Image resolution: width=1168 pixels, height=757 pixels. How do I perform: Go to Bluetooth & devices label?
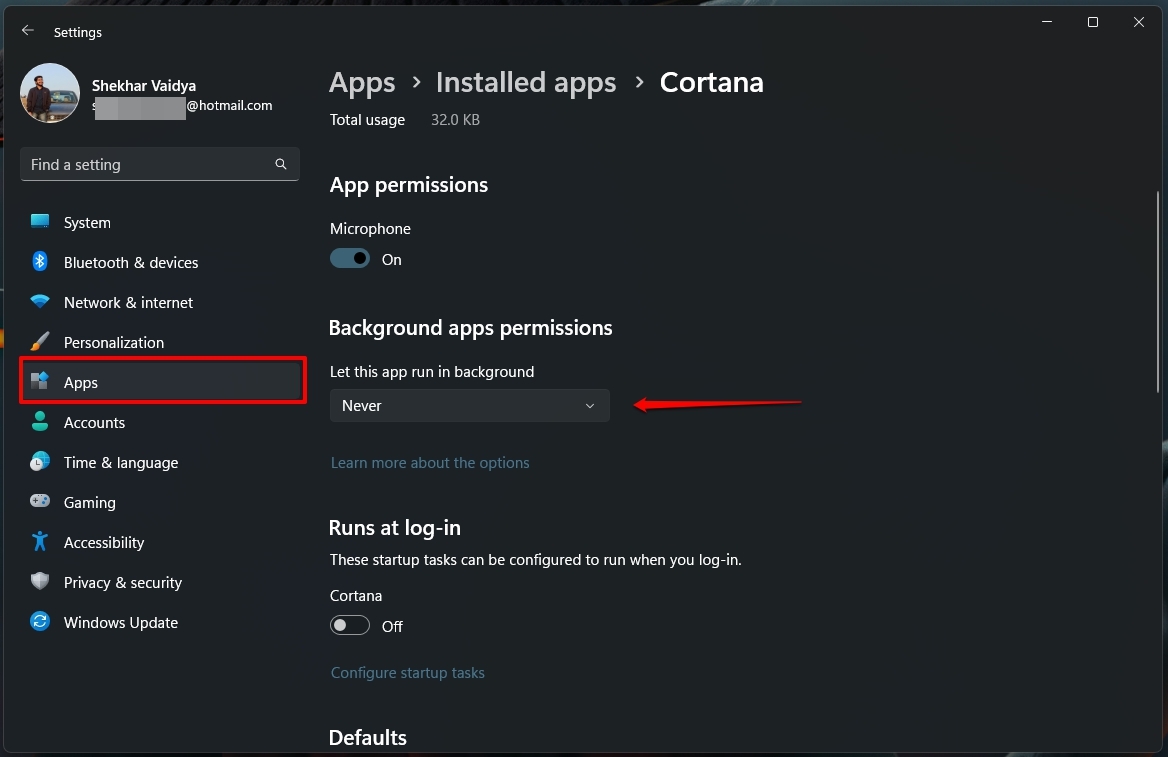pyautogui.click(x=131, y=262)
